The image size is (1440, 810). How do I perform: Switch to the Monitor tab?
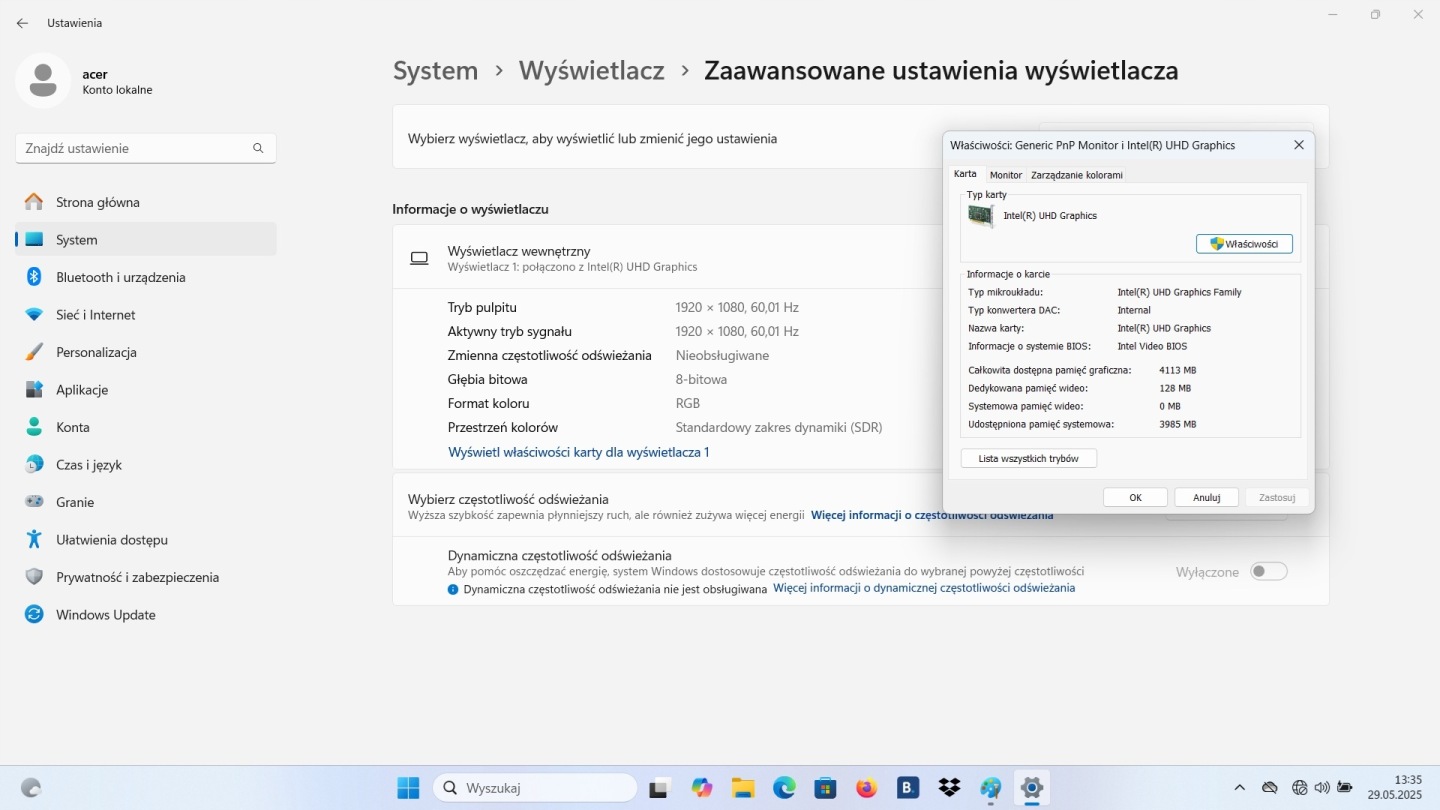(1005, 175)
